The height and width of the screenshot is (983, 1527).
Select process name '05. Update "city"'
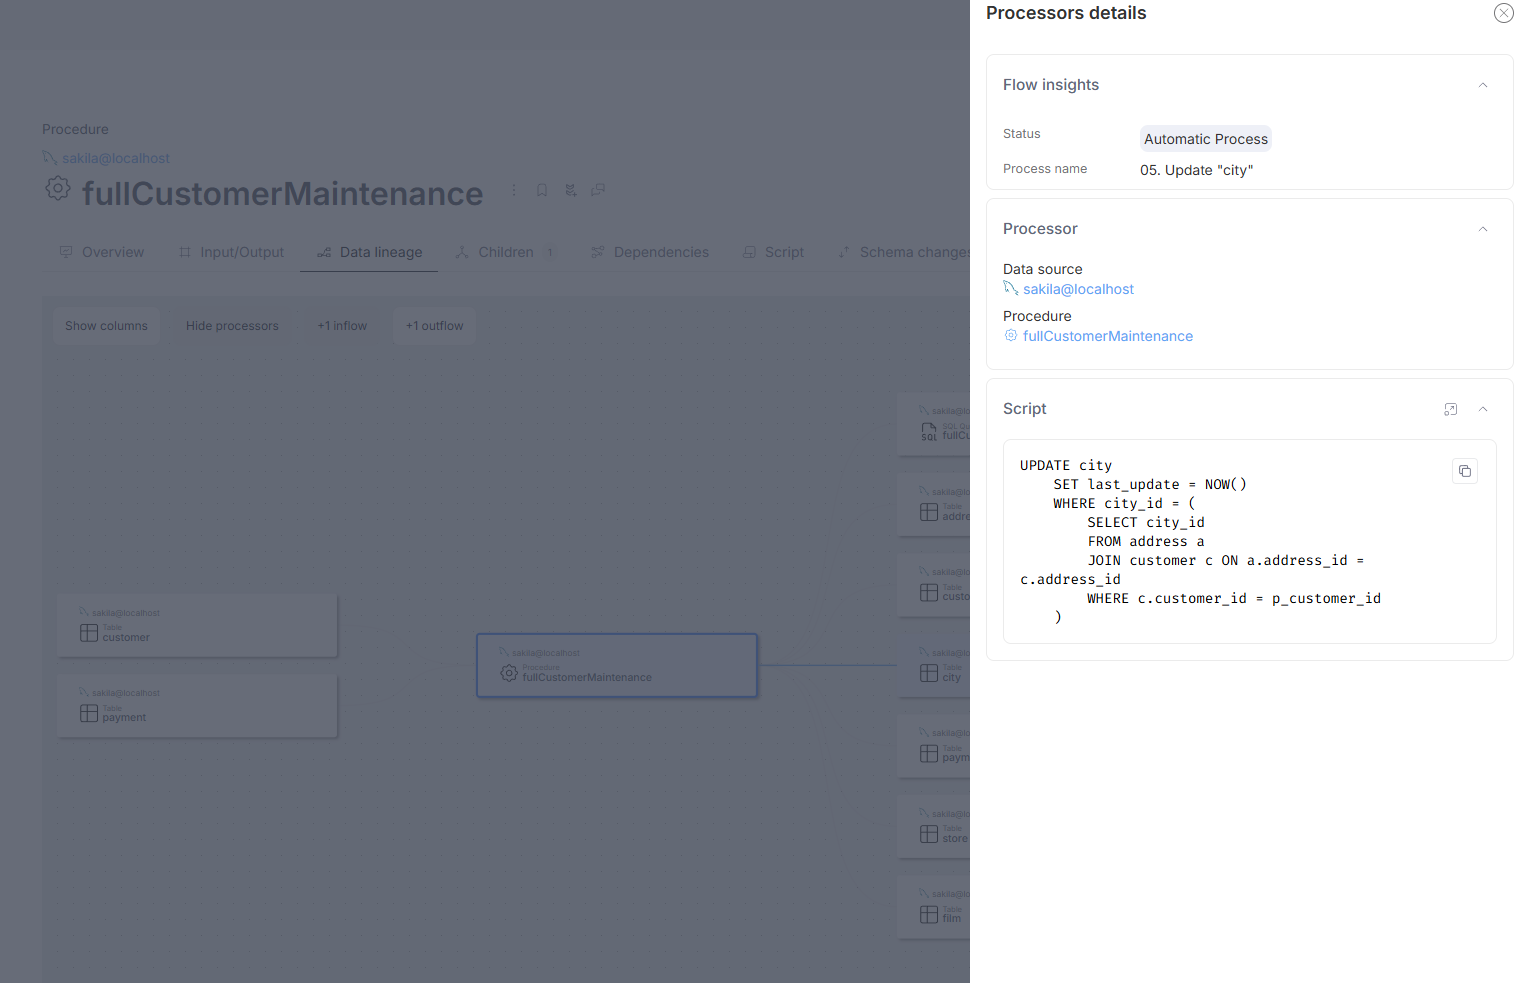[x=1196, y=170]
